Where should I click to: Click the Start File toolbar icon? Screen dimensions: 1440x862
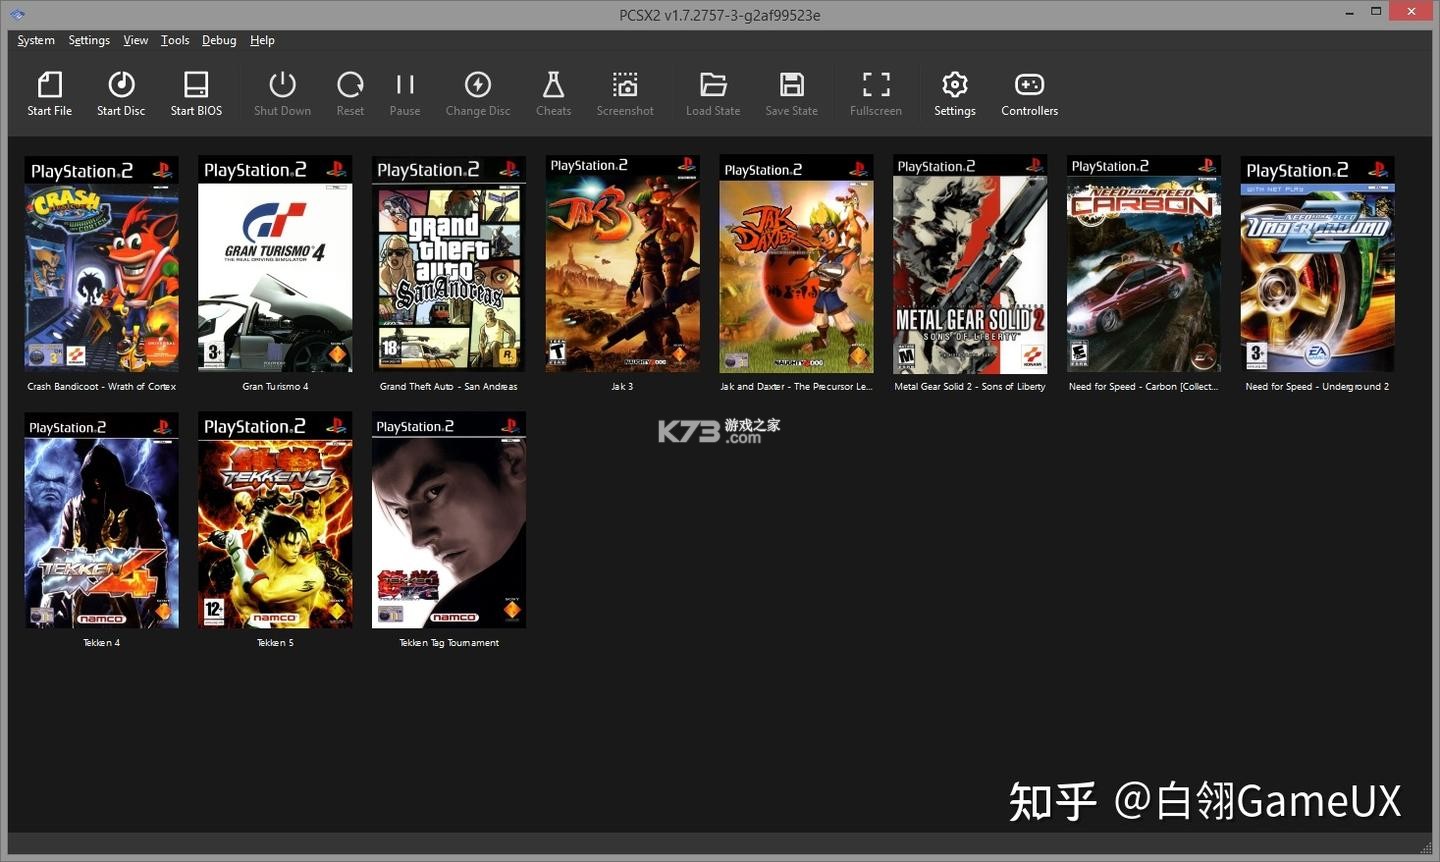pyautogui.click(x=49, y=84)
